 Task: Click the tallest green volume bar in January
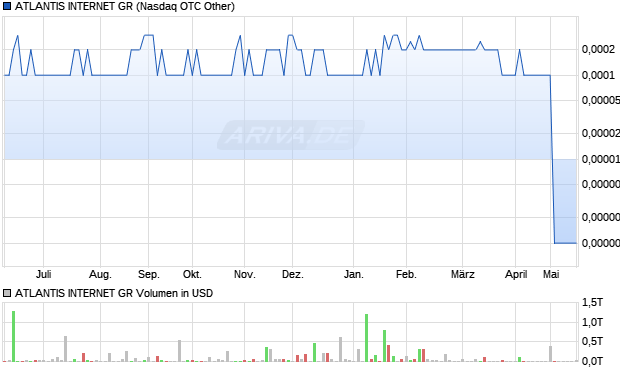367,338
